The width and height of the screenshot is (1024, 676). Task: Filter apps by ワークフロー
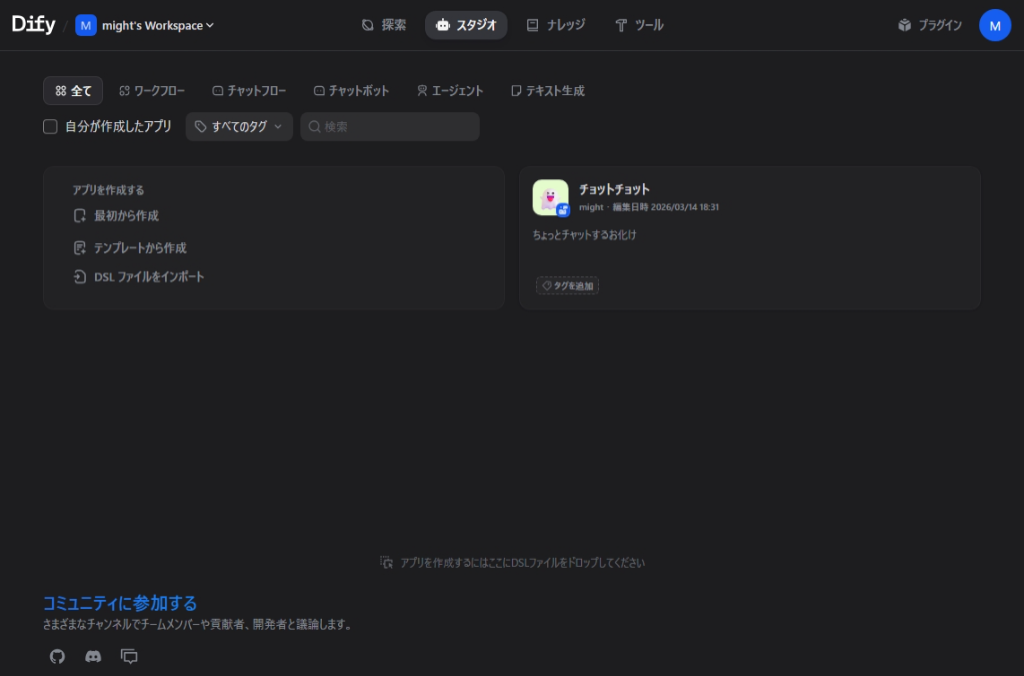pos(152,91)
